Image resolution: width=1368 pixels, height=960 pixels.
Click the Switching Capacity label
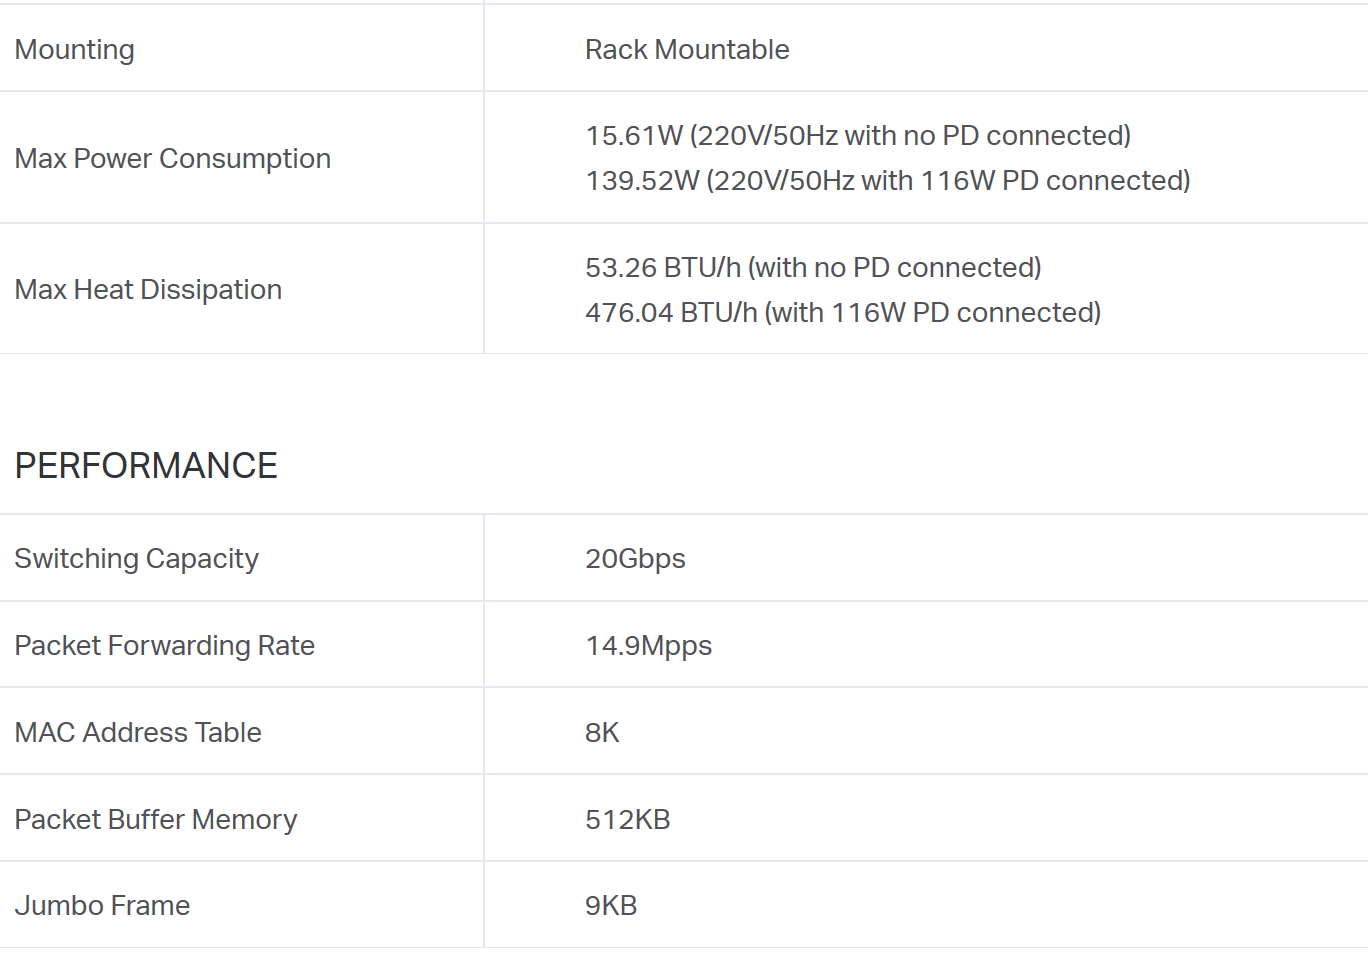coord(137,559)
